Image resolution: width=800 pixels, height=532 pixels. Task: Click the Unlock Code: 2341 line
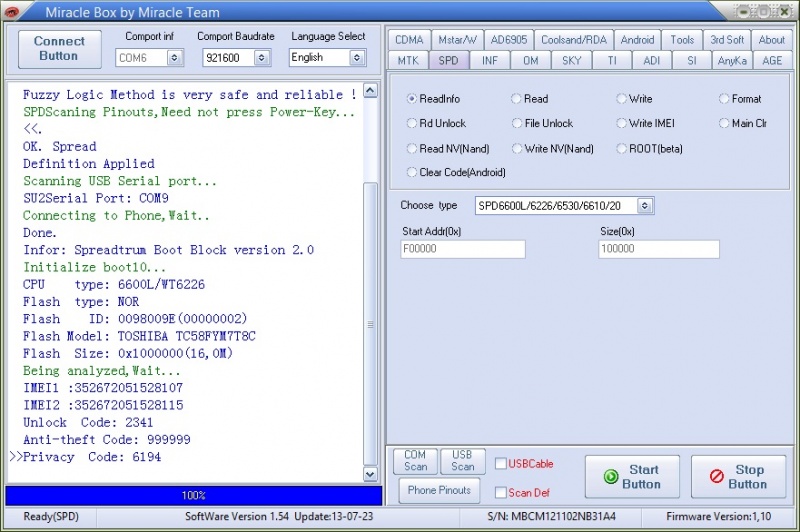coord(88,422)
